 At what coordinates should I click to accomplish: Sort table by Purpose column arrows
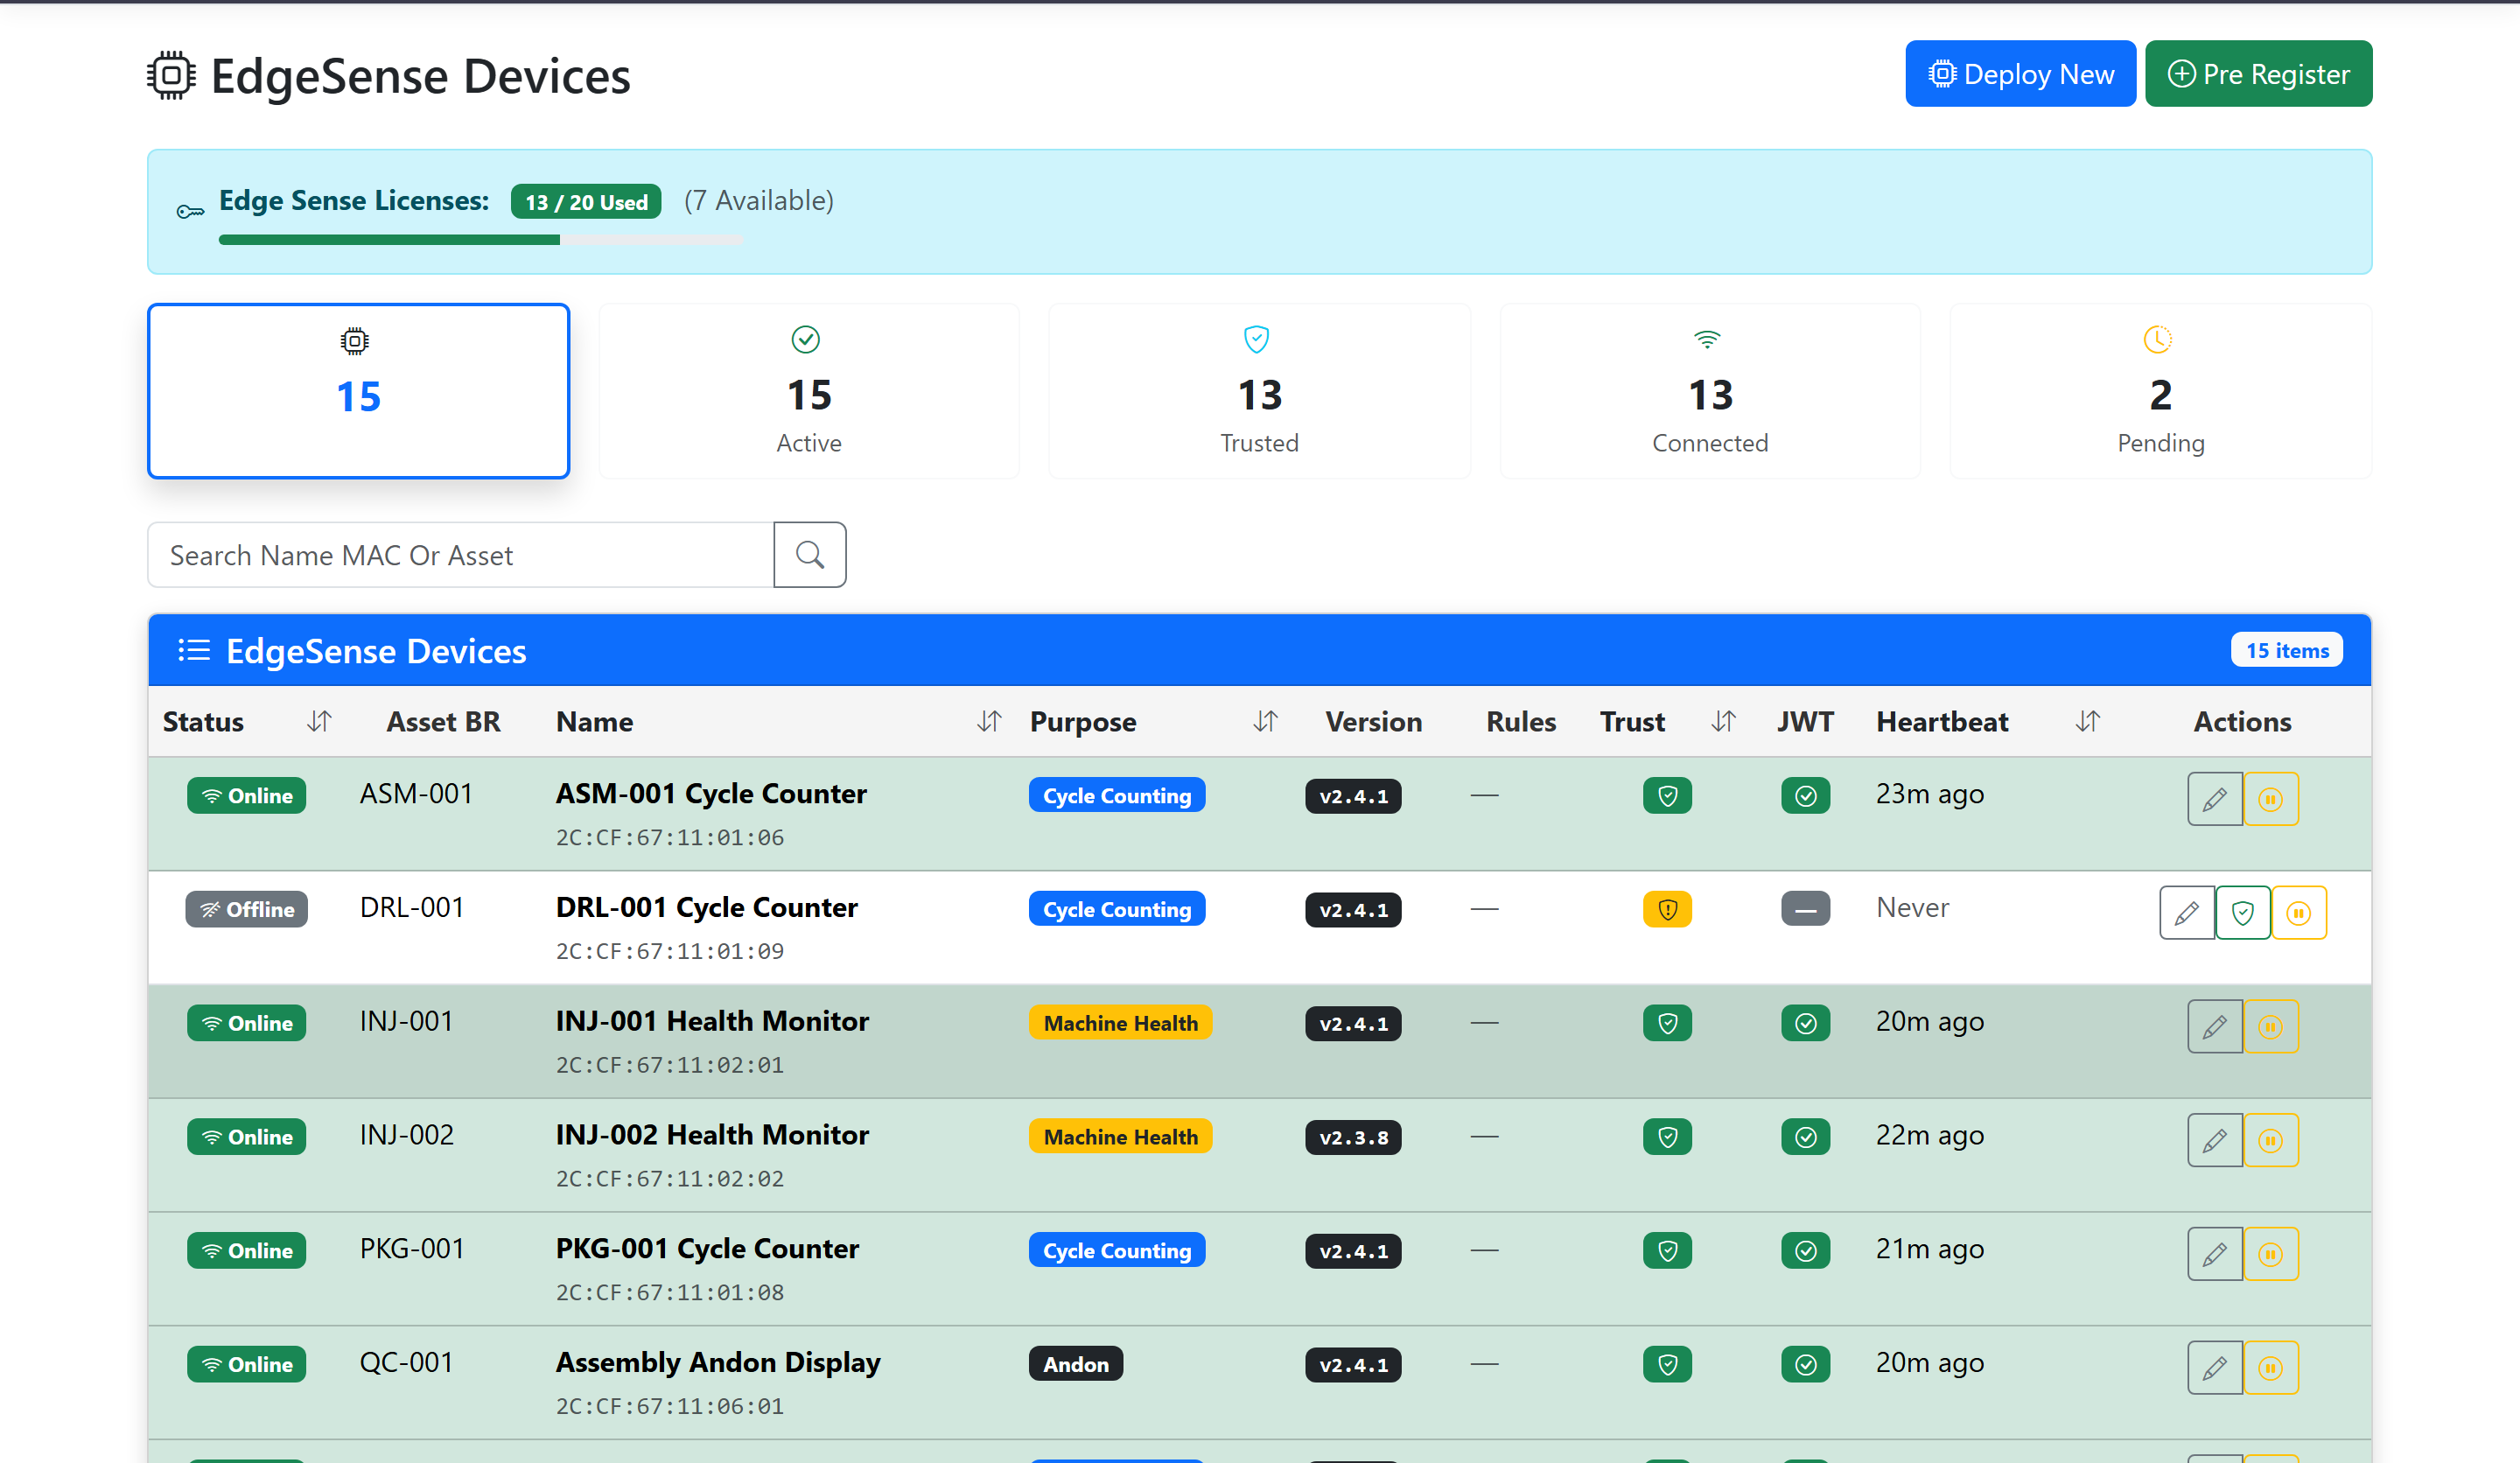click(x=1265, y=721)
